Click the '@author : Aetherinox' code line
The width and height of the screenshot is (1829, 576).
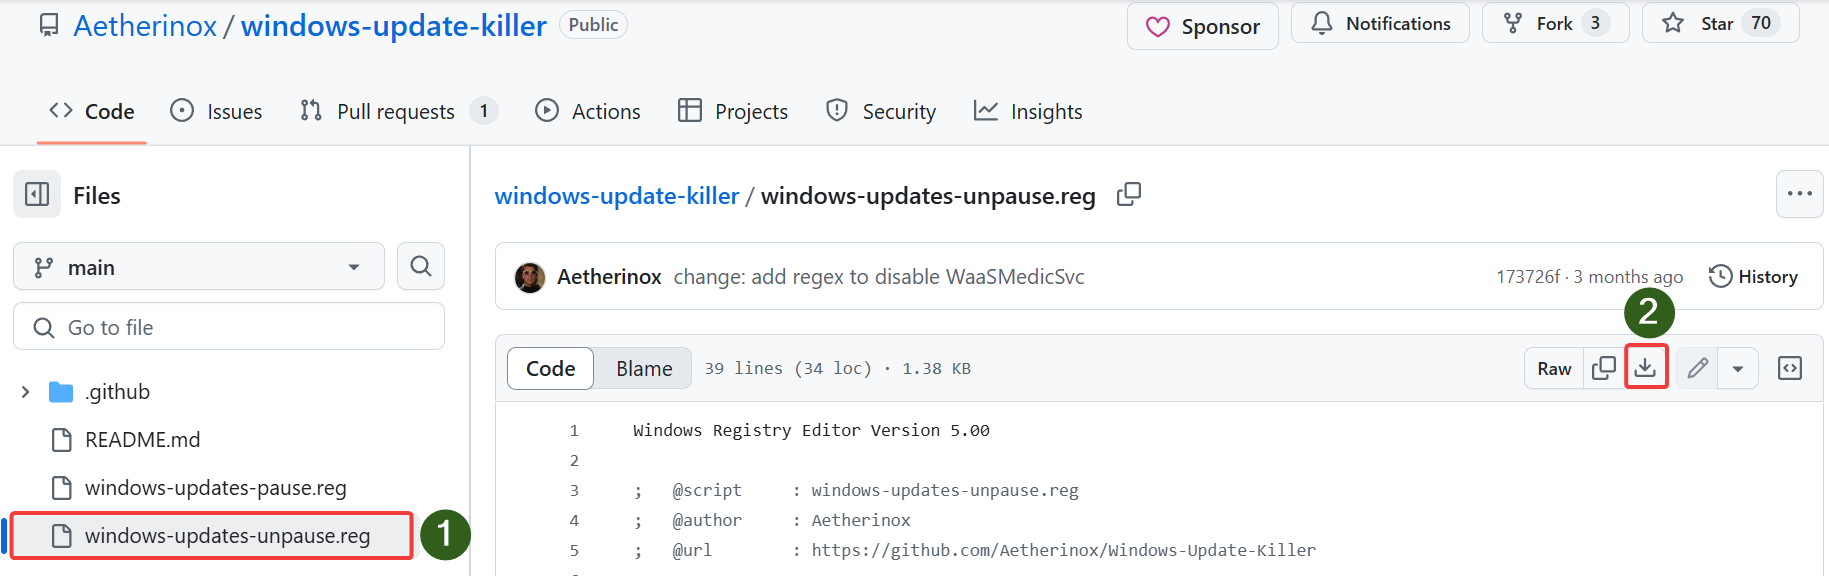[772, 521]
